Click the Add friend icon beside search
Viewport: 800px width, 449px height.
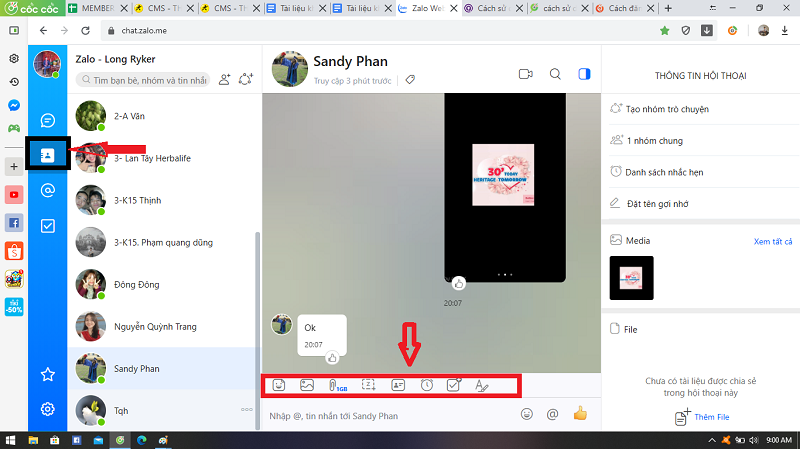pos(224,80)
